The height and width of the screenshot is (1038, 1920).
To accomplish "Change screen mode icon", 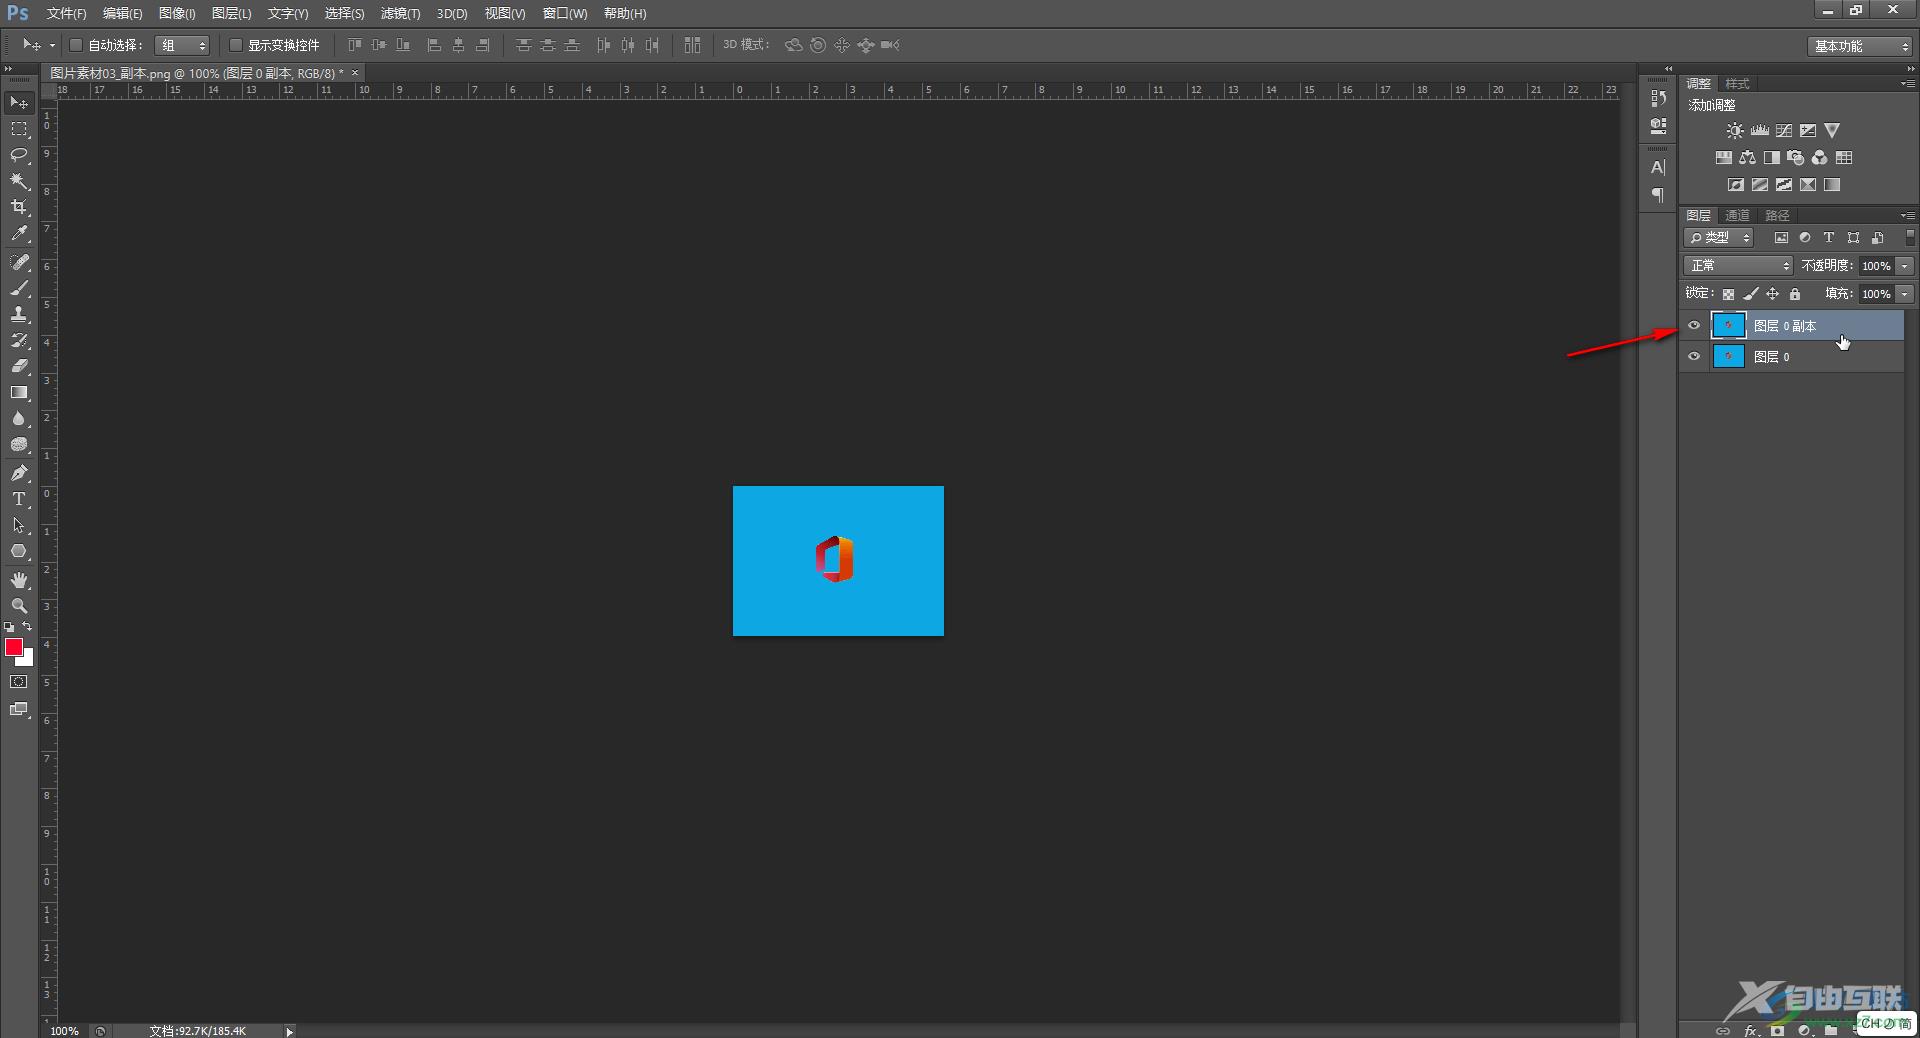I will pyautogui.click(x=19, y=709).
